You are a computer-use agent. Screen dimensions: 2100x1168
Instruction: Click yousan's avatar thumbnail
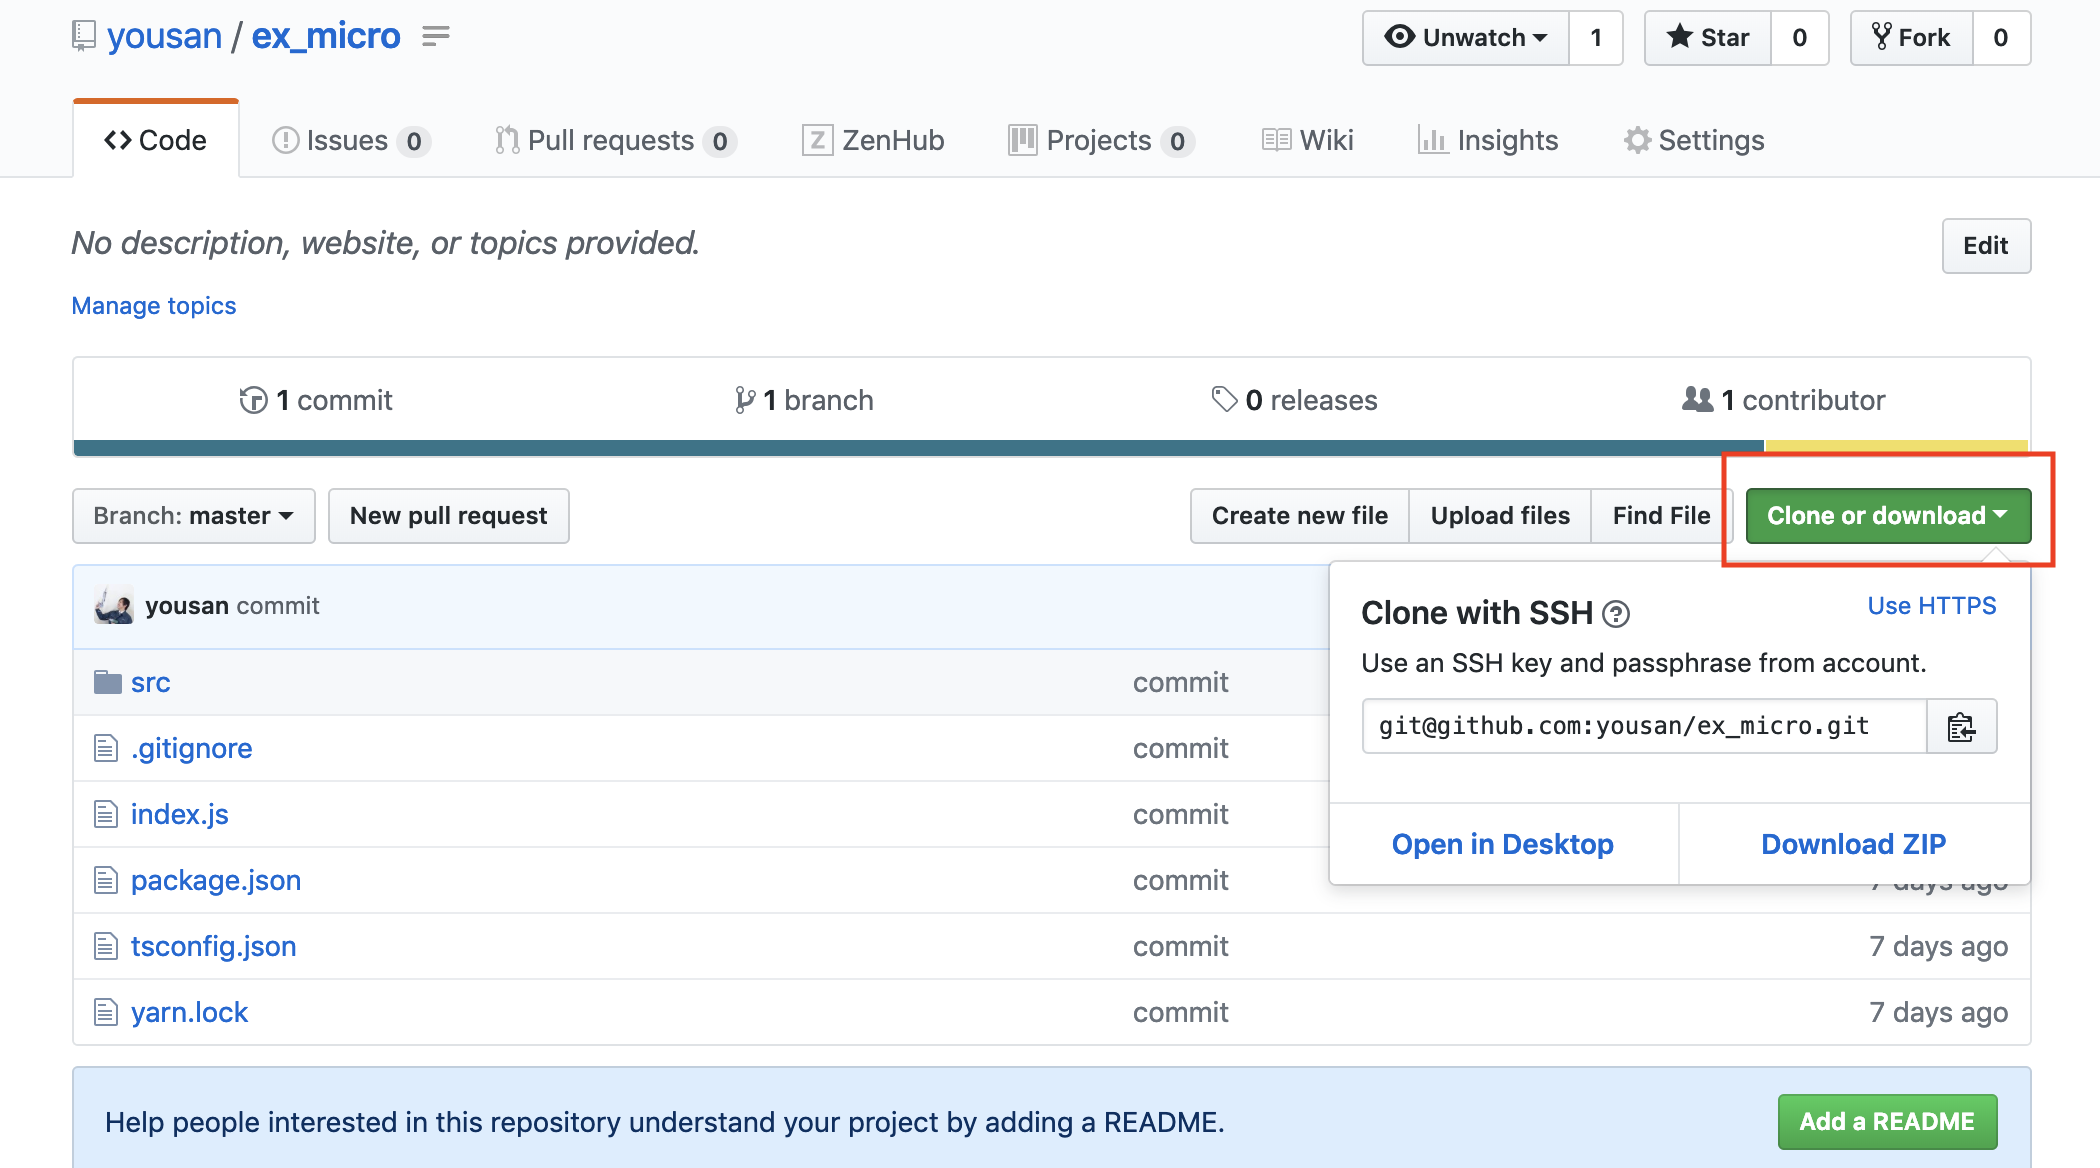[112, 605]
